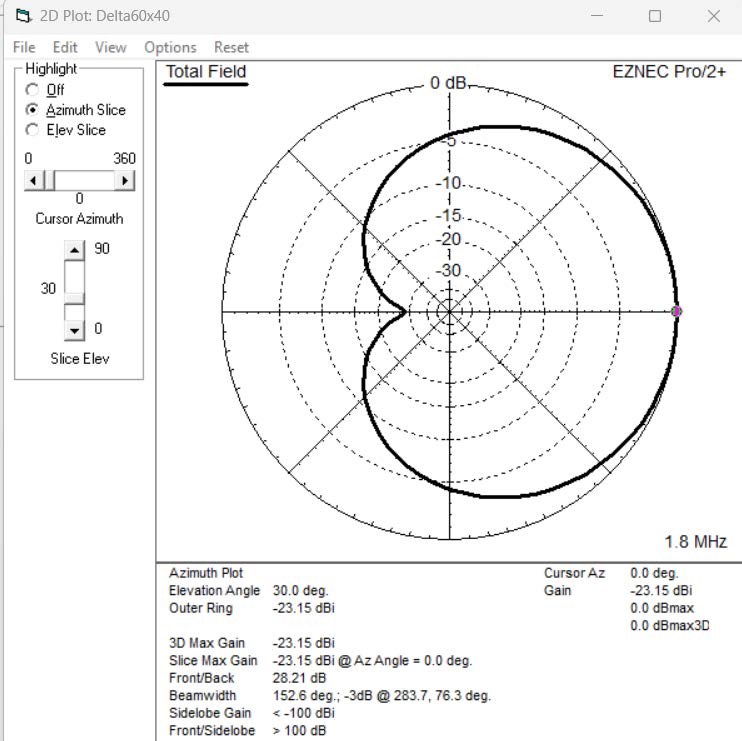742x741 pixels.
Task: Click the magenta cursor marker on plot
Action: (677, 312)
